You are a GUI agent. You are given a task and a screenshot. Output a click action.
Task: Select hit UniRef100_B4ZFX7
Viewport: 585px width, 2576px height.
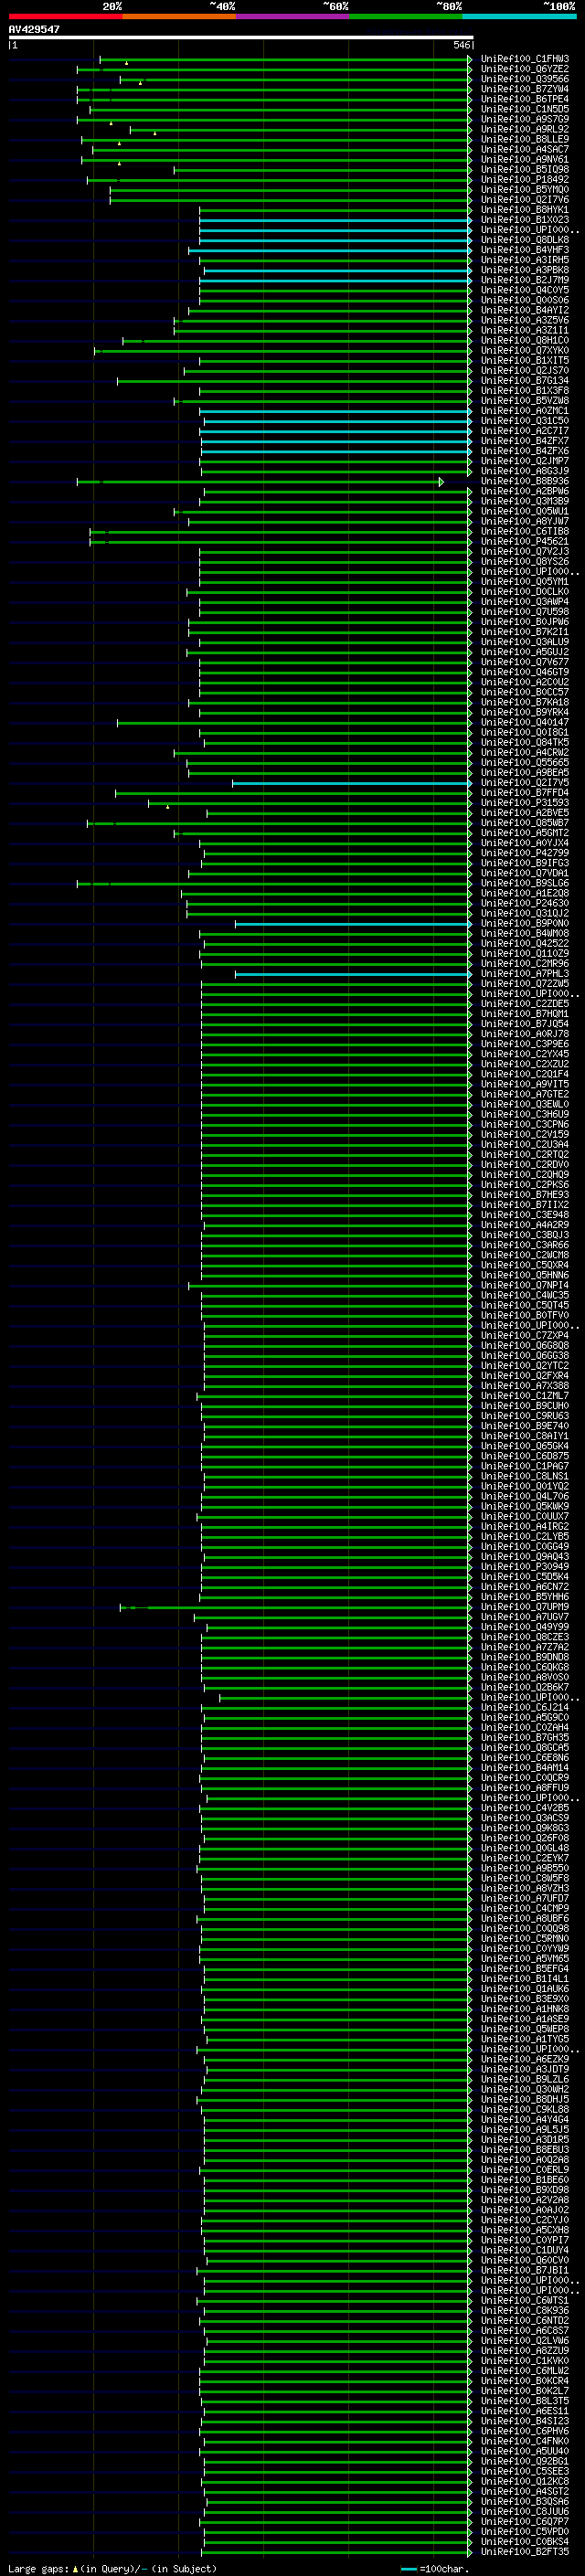click(x=525, y=441)
